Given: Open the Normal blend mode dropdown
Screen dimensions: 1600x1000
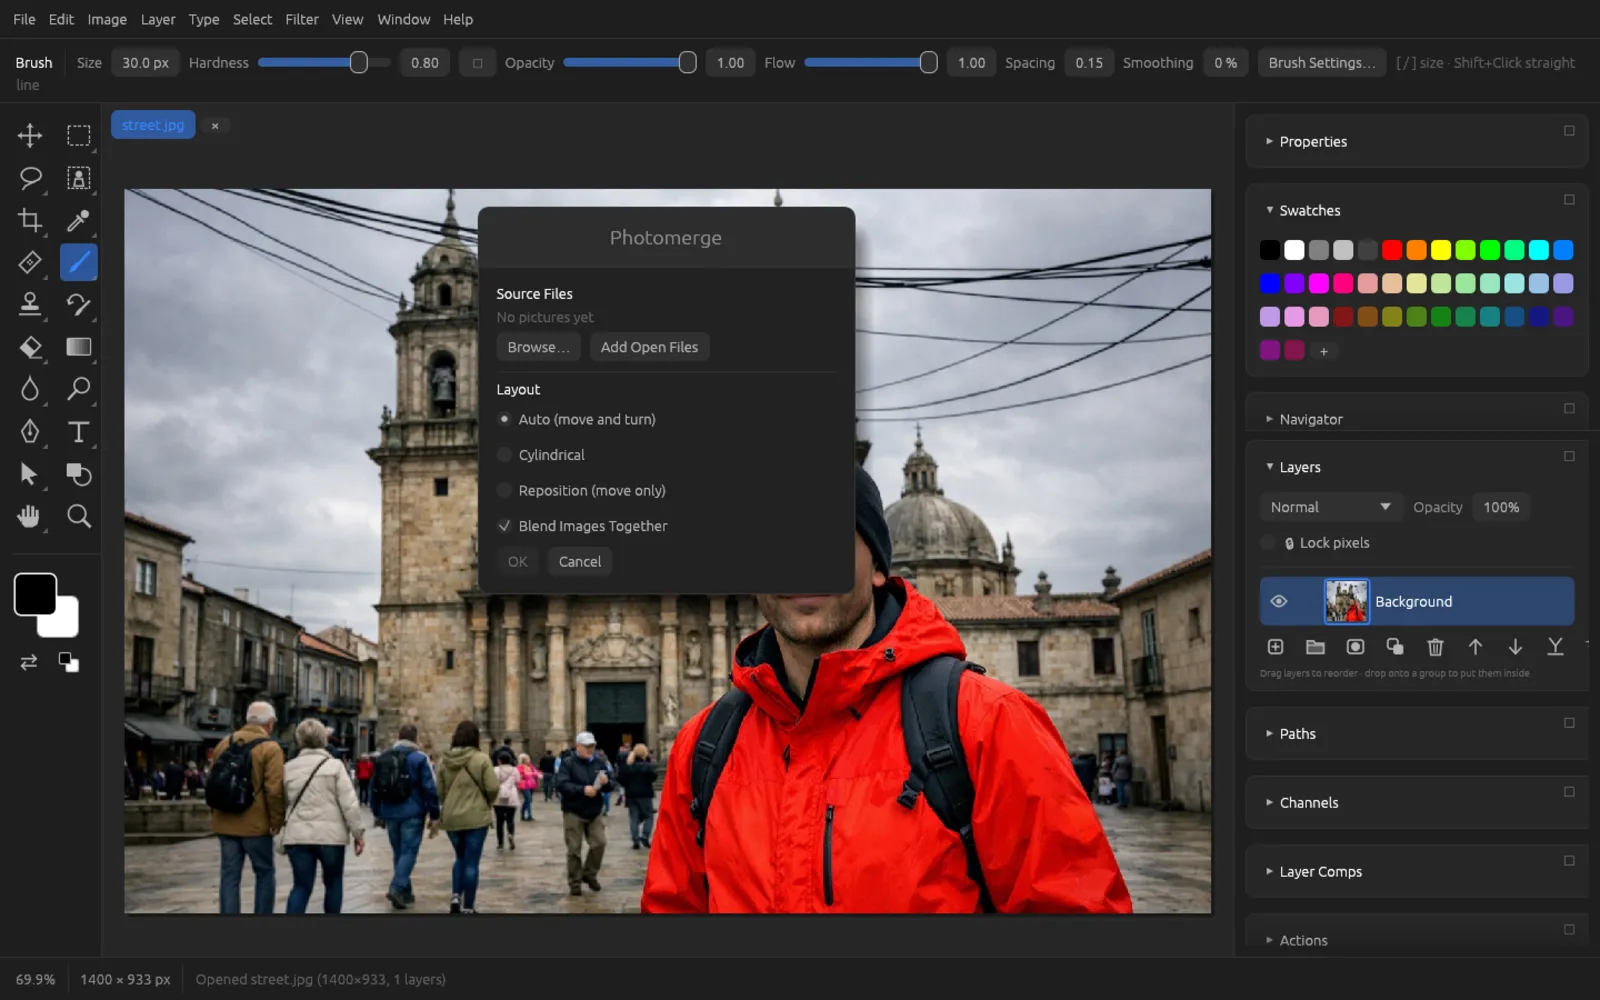Looking at the screenshot, I should [x=1330, y=507].
